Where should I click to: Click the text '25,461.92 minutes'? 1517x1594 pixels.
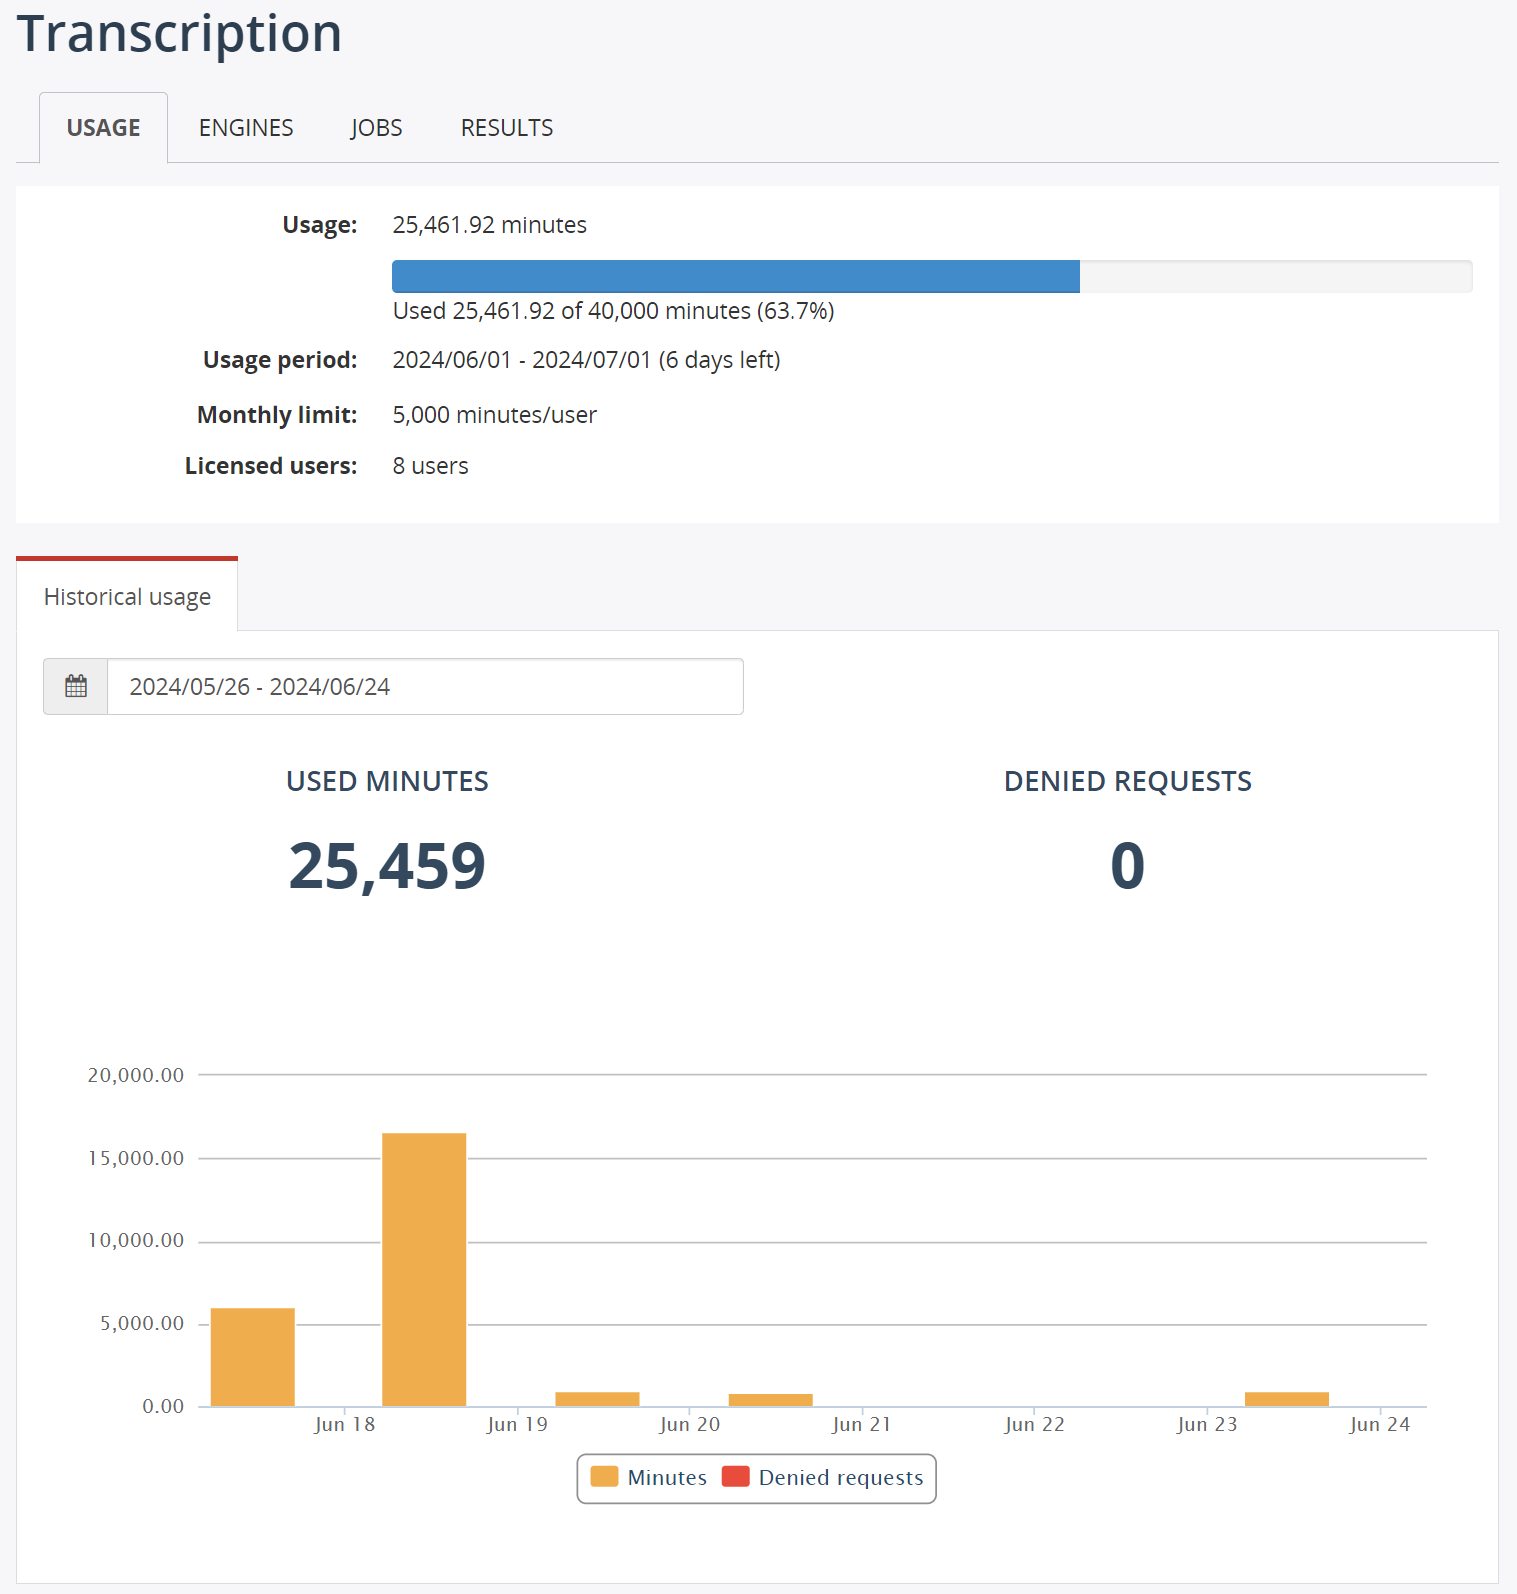click(x=489, y=225)
